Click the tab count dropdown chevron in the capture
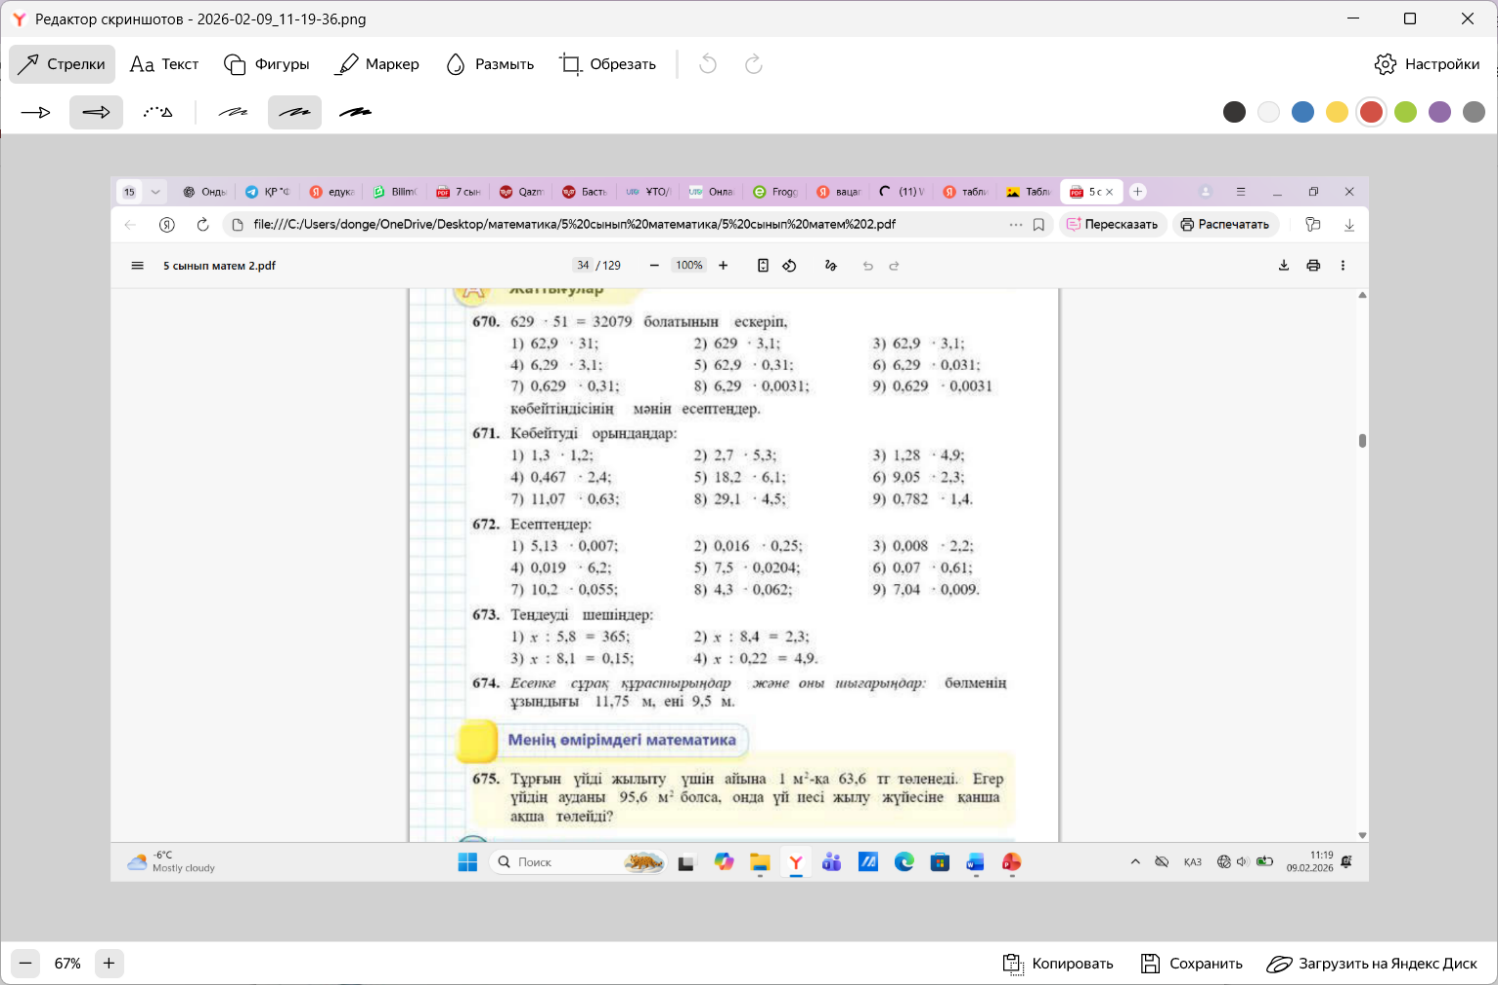1498x985 pixels. (x=155, y=192)
